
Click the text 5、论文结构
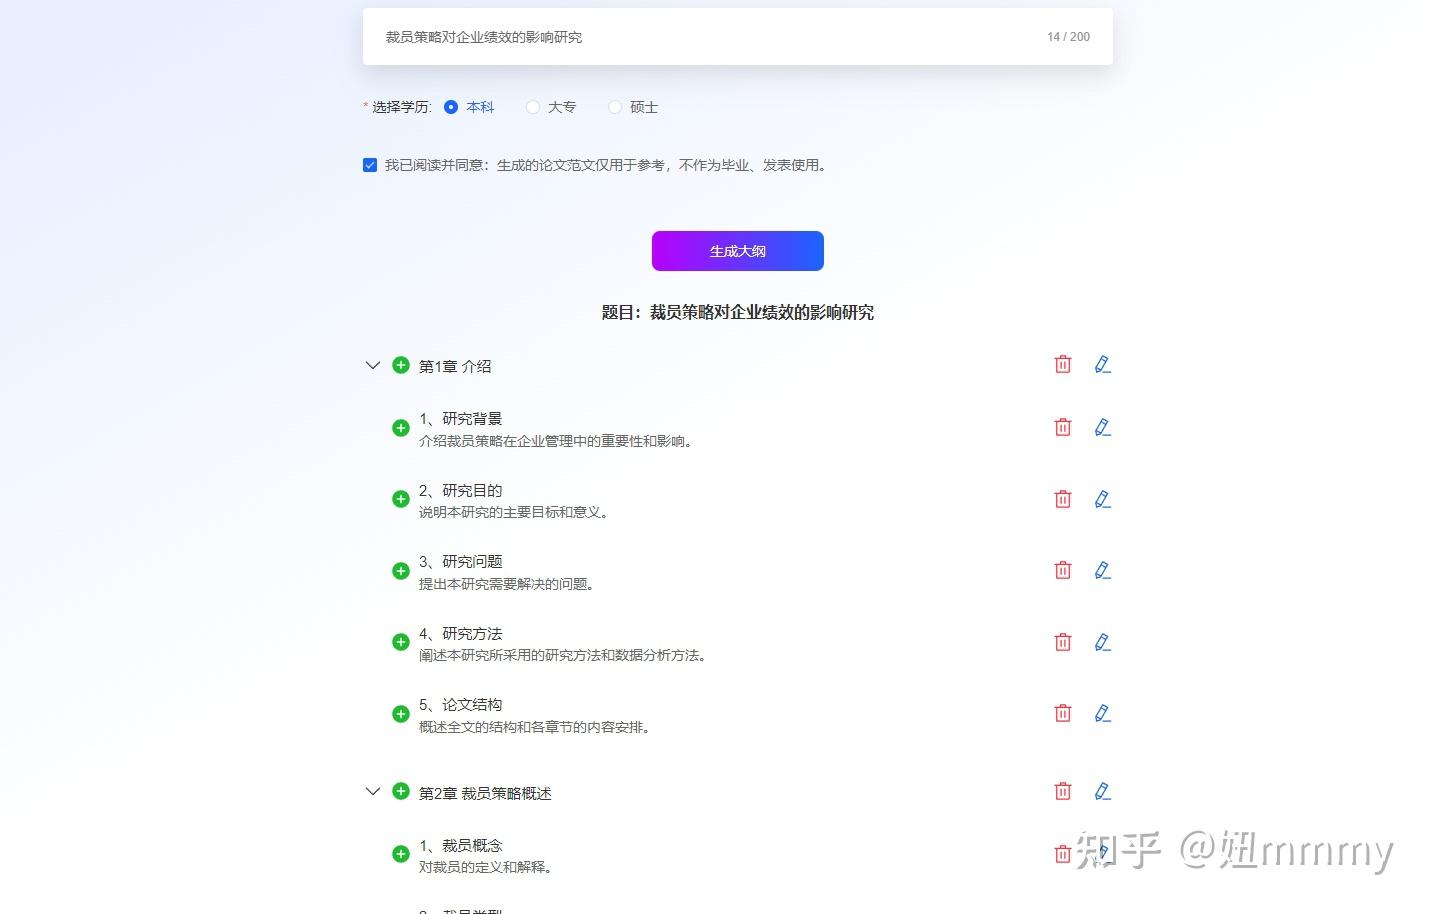click(460, 705)
